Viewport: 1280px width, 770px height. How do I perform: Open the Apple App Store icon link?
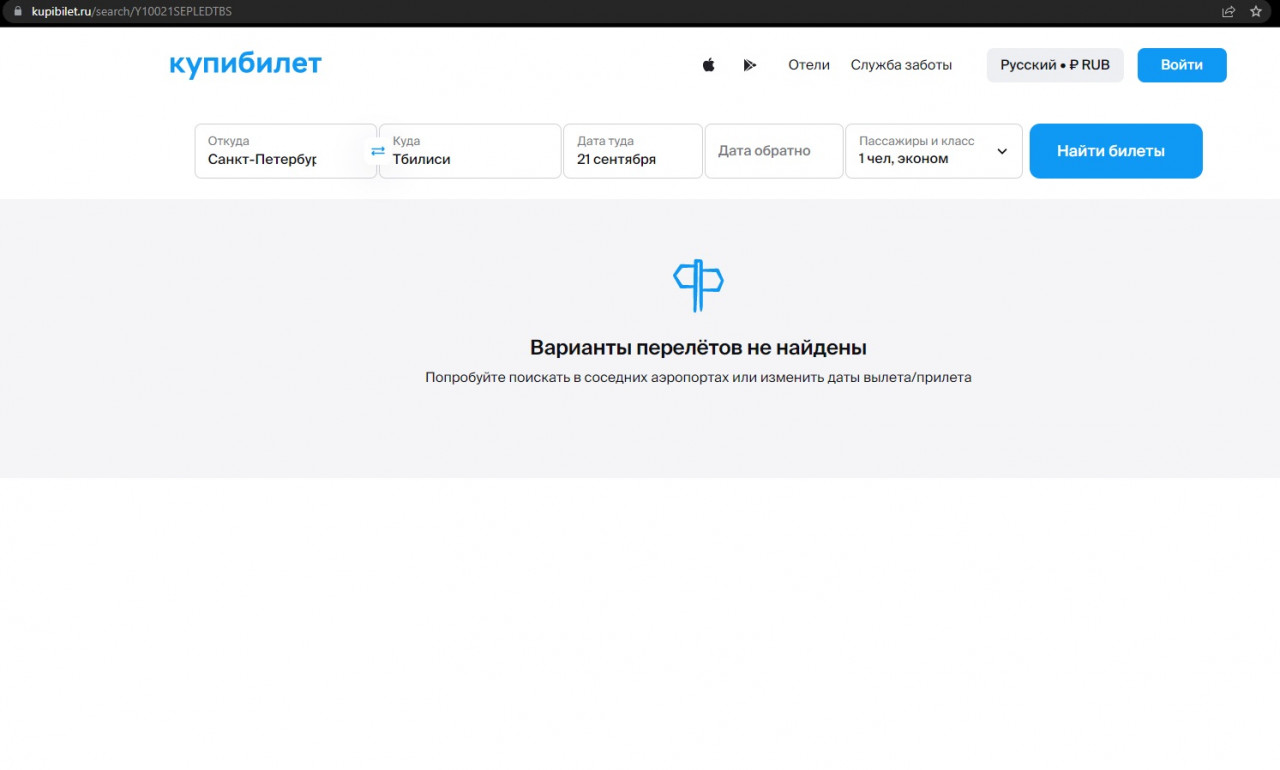[708, 65]
